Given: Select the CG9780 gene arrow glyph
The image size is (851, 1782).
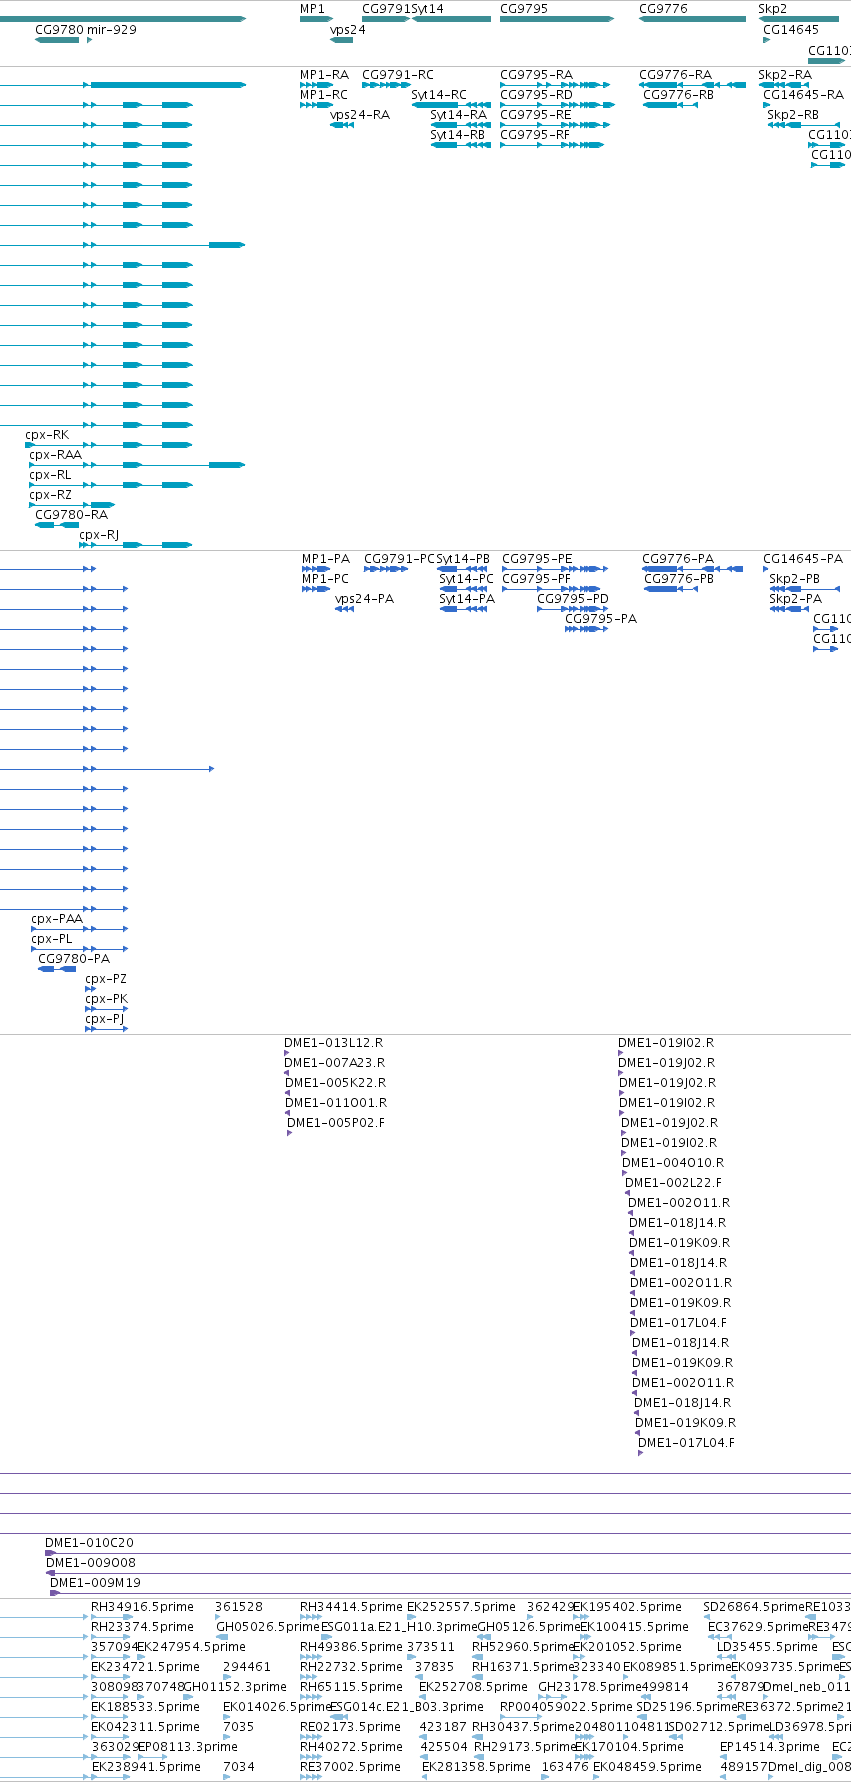Looking at the screenshot, I should point(57,40).
